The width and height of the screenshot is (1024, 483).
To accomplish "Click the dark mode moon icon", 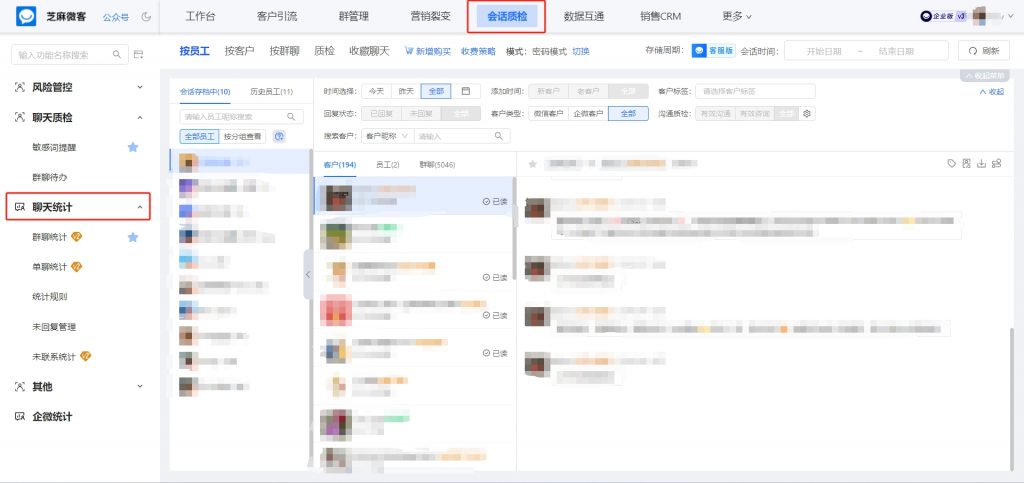I will click(147, 17).
